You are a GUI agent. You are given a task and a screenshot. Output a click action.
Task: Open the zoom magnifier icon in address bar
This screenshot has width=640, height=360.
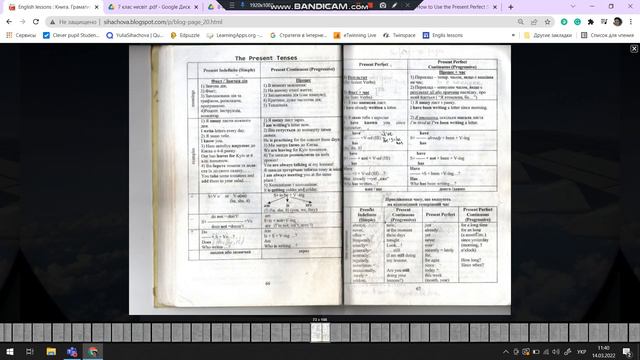(x=520, y=22)
